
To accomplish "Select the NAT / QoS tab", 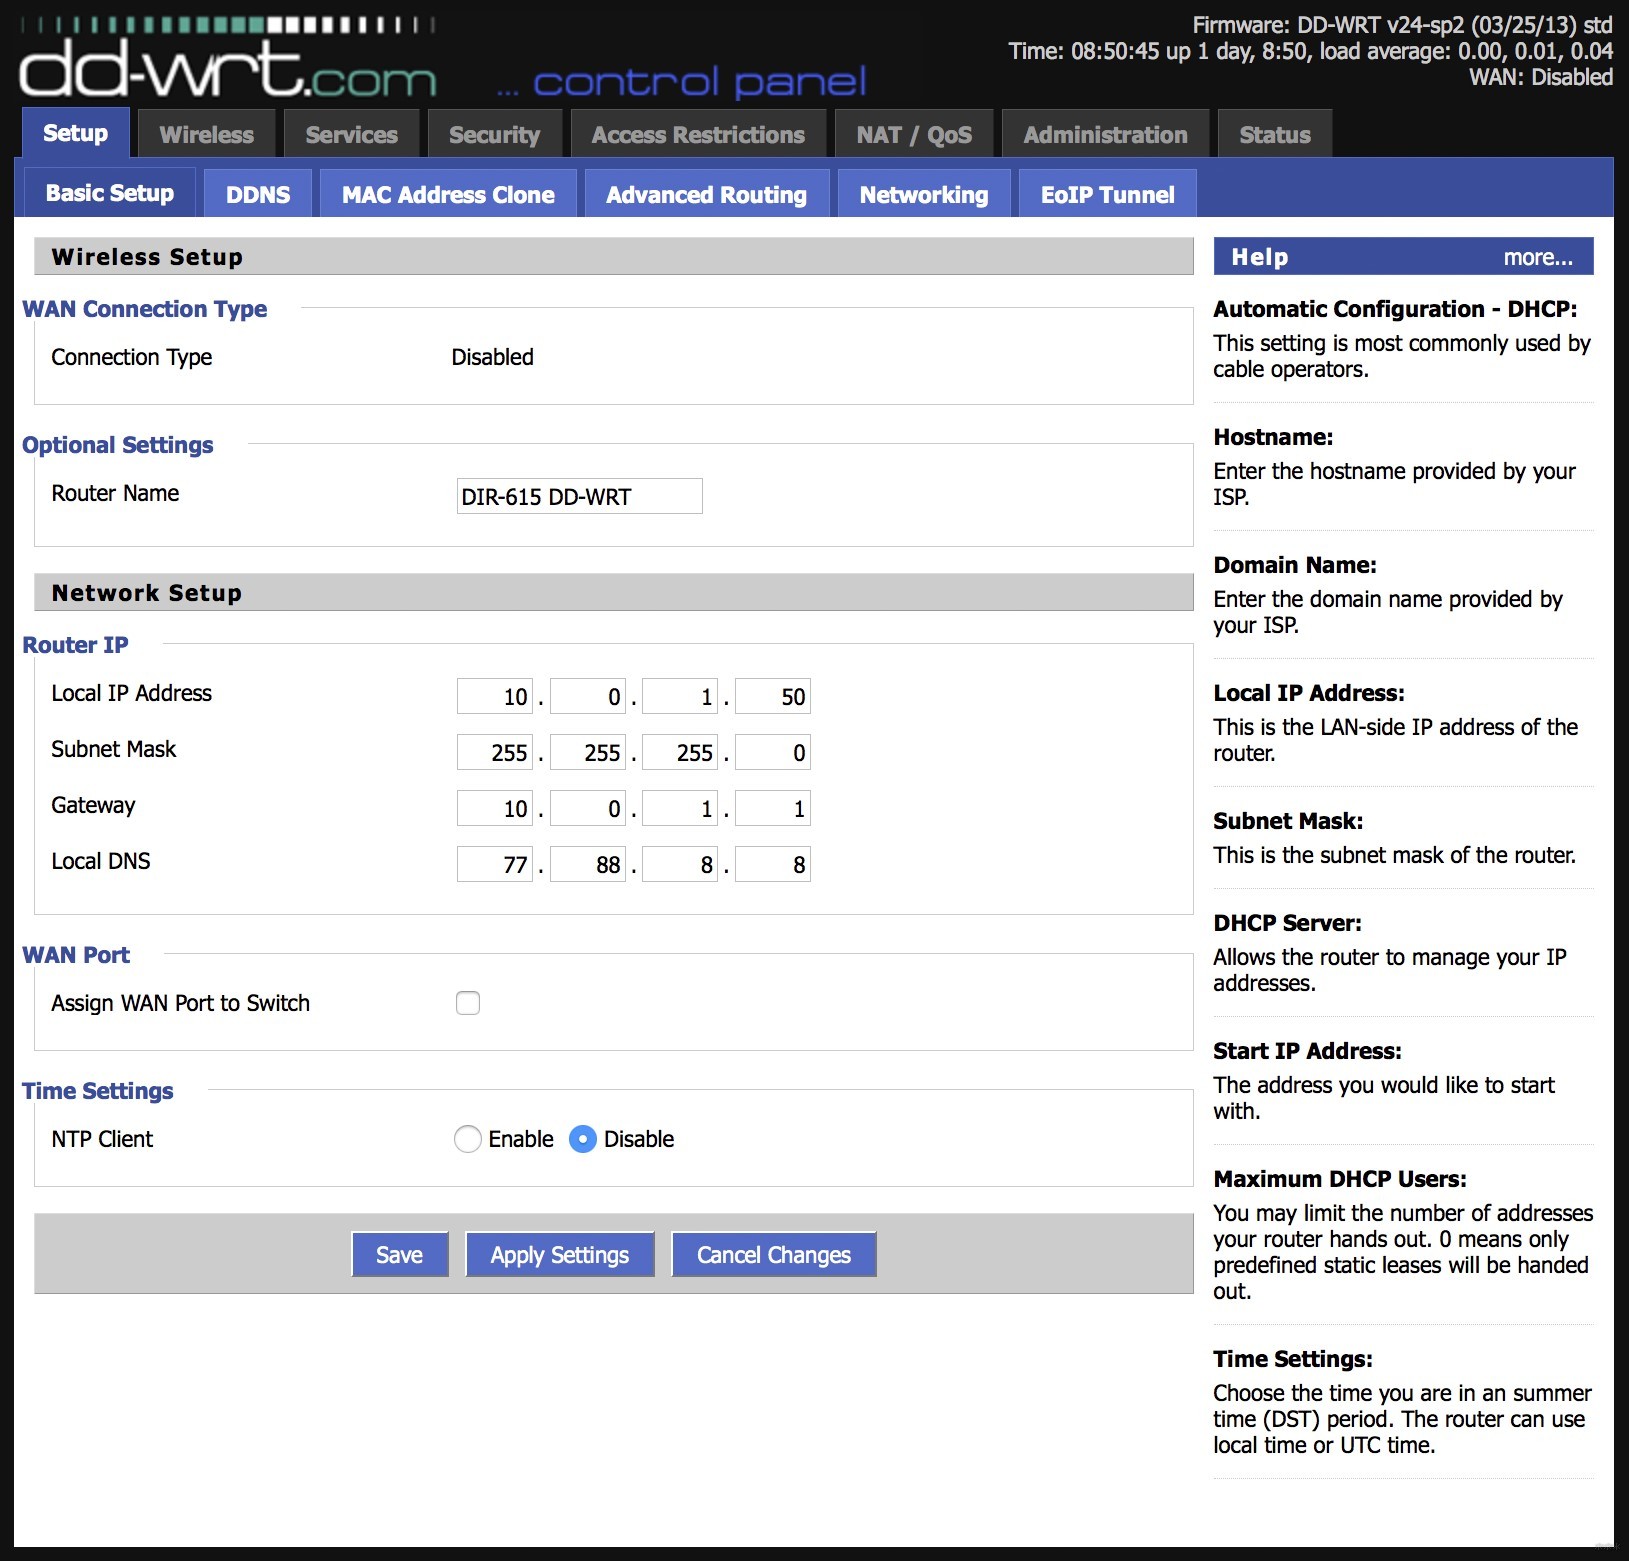I will [914, 134].
